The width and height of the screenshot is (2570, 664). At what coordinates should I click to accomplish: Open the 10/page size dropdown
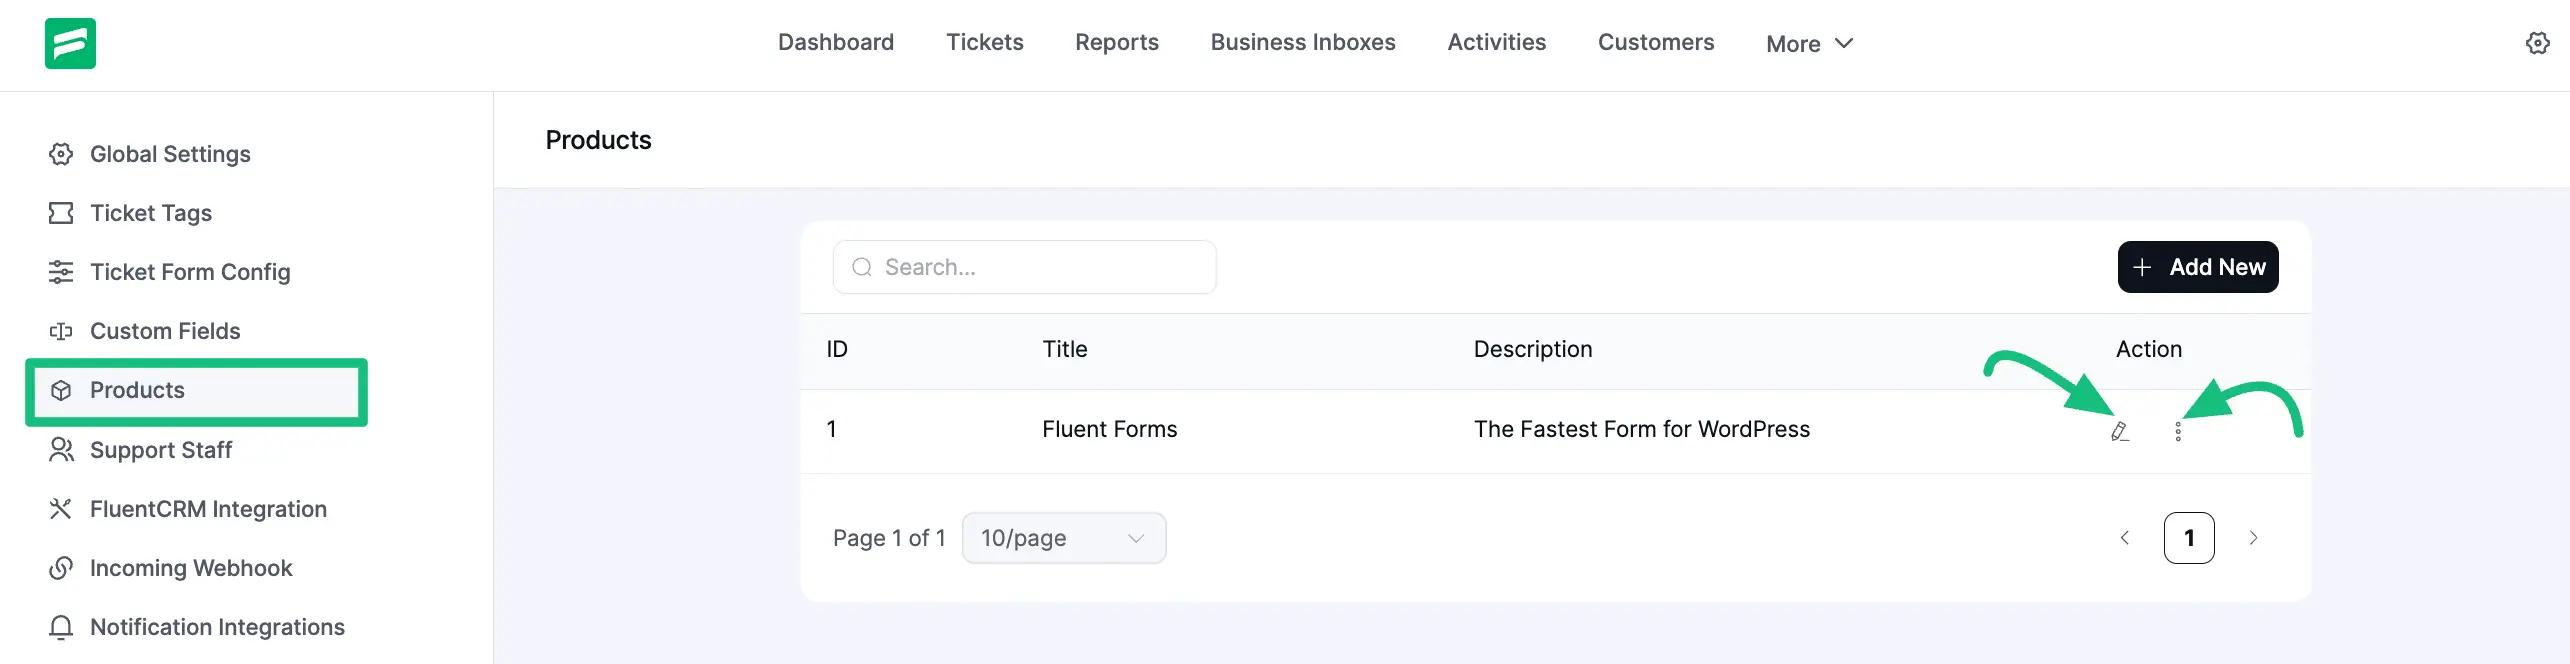click(x=1063, y=538)
